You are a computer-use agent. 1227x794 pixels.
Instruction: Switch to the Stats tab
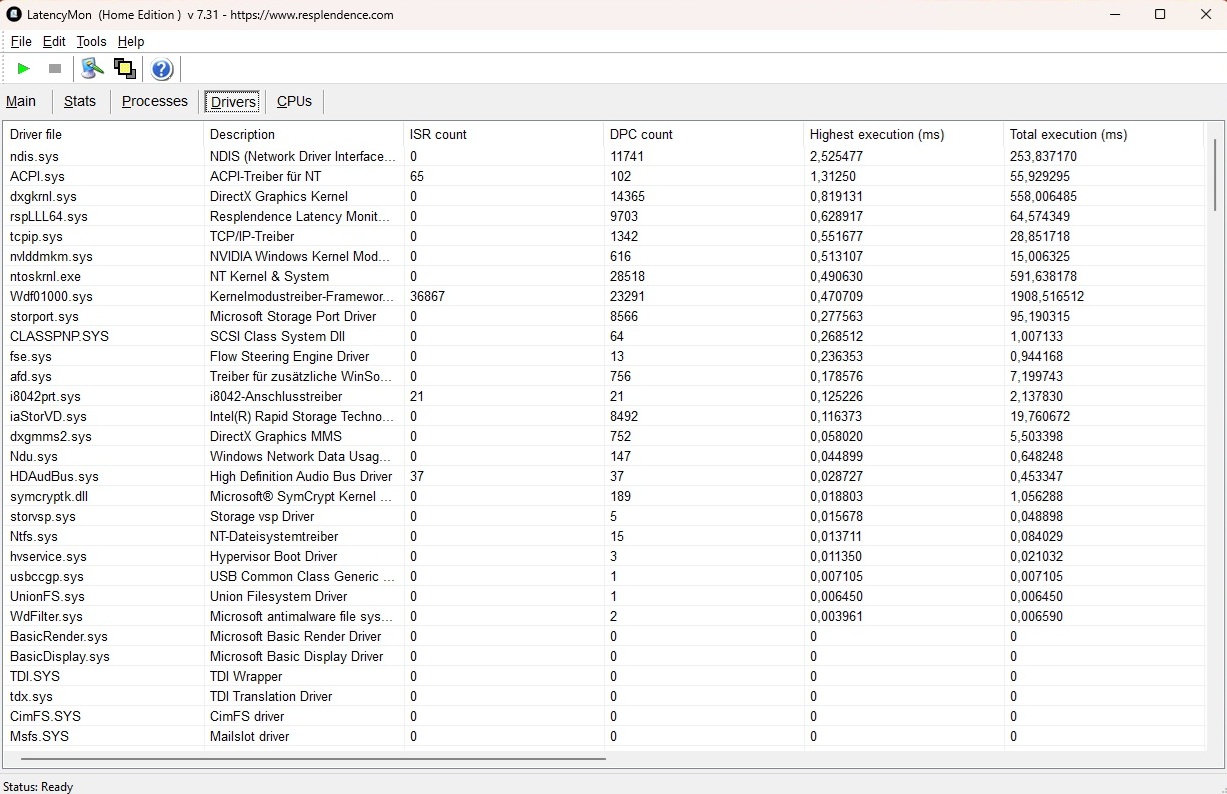[80, 102]
